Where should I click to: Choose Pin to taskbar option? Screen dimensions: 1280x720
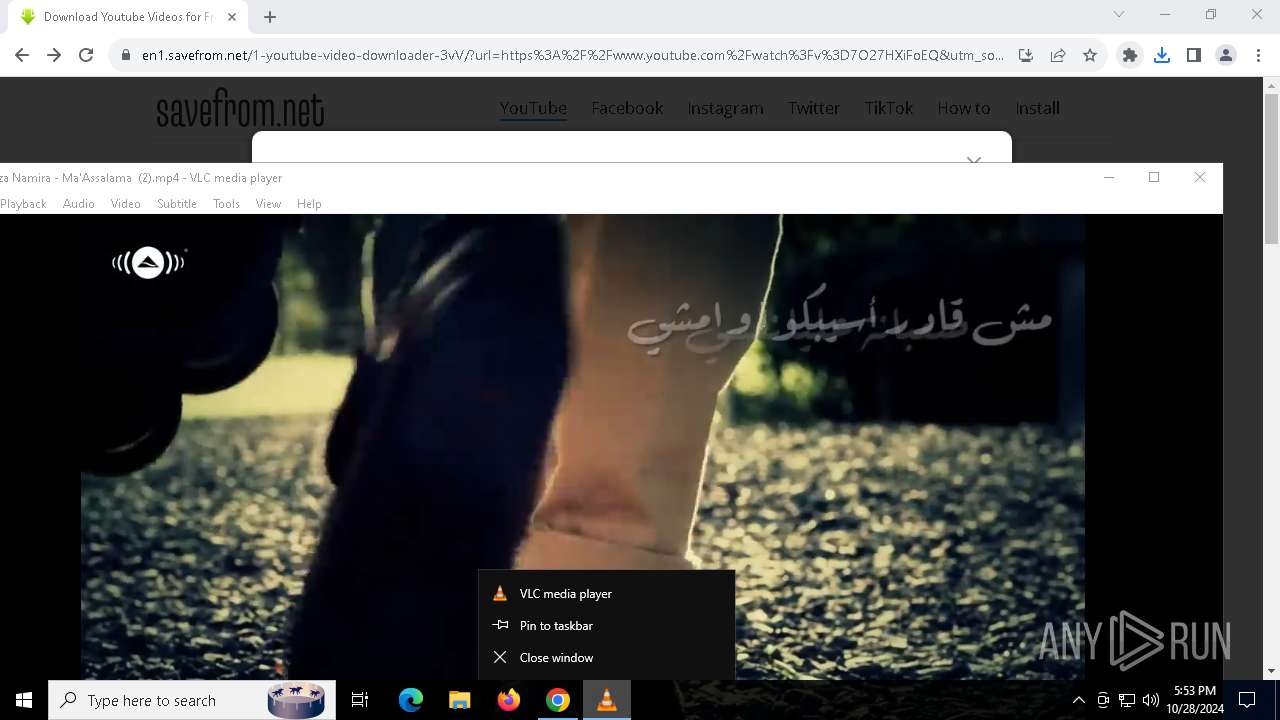pos(607,625)
